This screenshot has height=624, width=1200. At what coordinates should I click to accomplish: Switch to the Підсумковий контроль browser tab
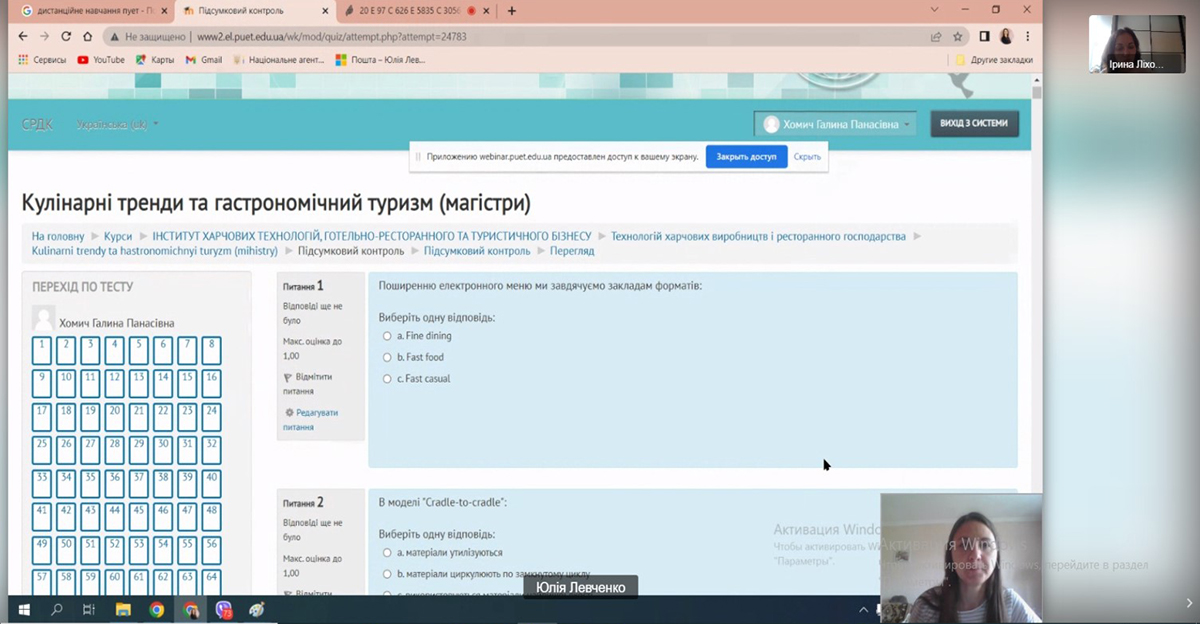point(254,11)
